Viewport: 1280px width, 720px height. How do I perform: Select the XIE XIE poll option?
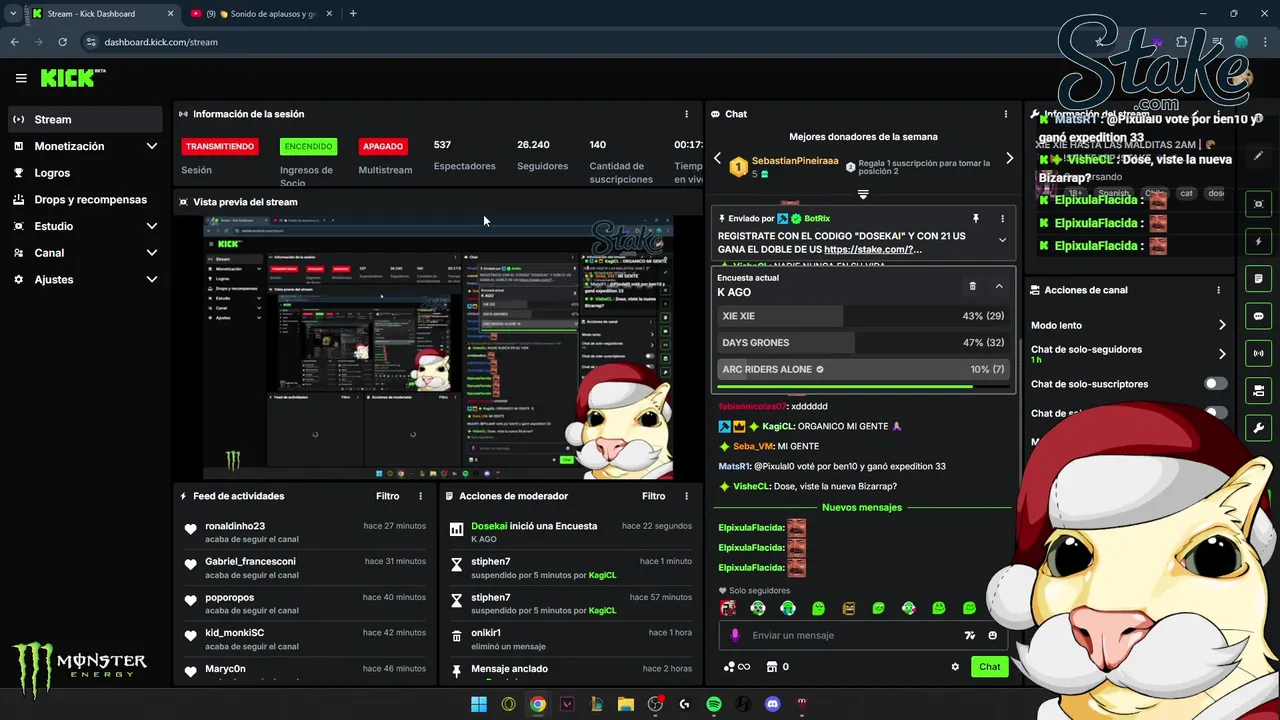coord(863,316)
